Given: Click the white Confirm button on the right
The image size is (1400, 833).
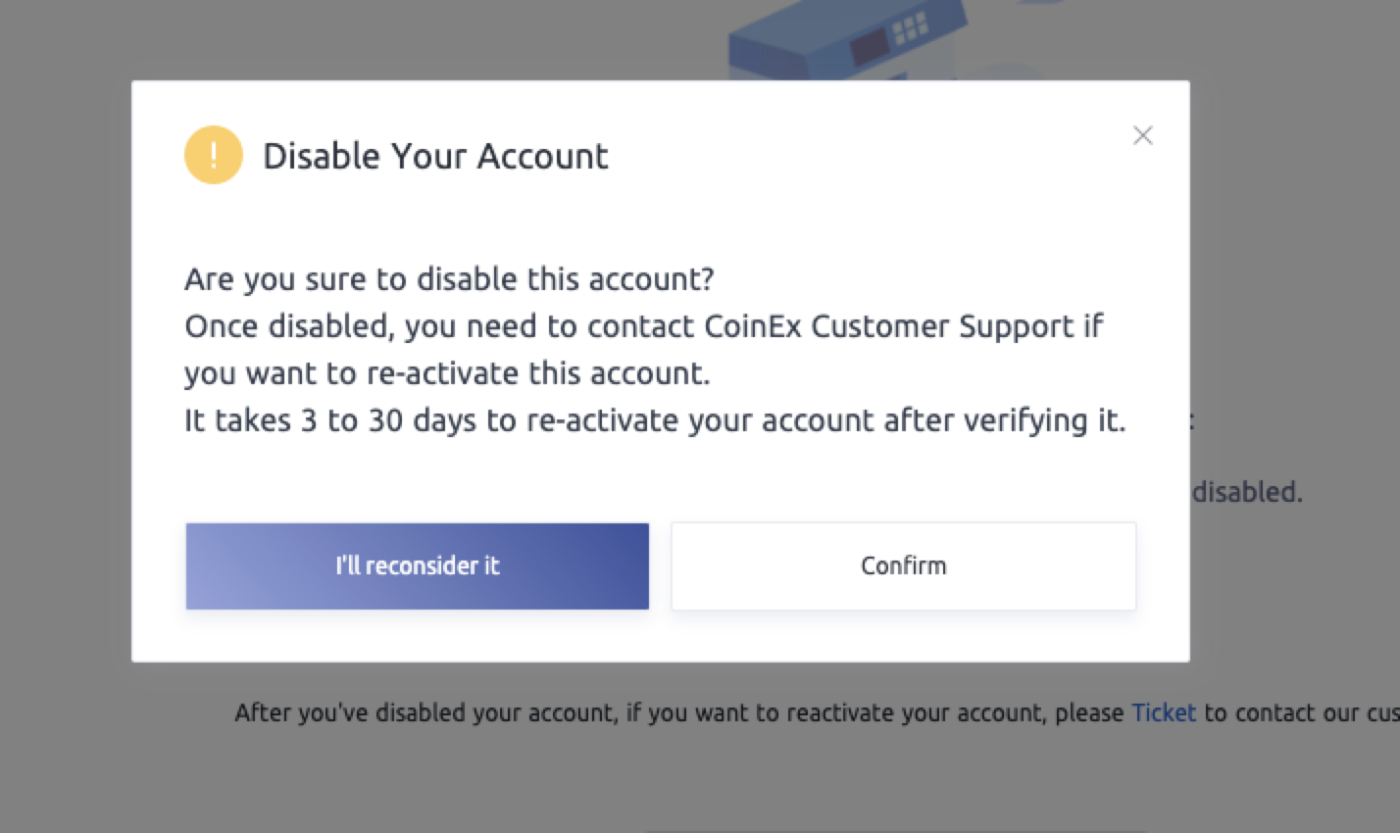Looking at the screenshot, I should click(x=903, y=565).
